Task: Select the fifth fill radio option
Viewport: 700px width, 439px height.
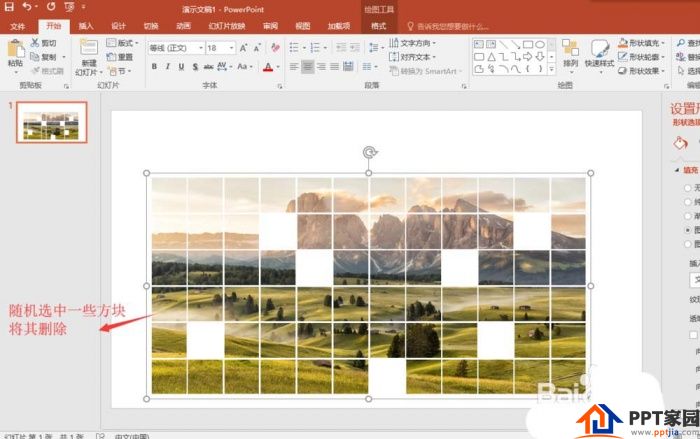Action: tap(688, 244)
